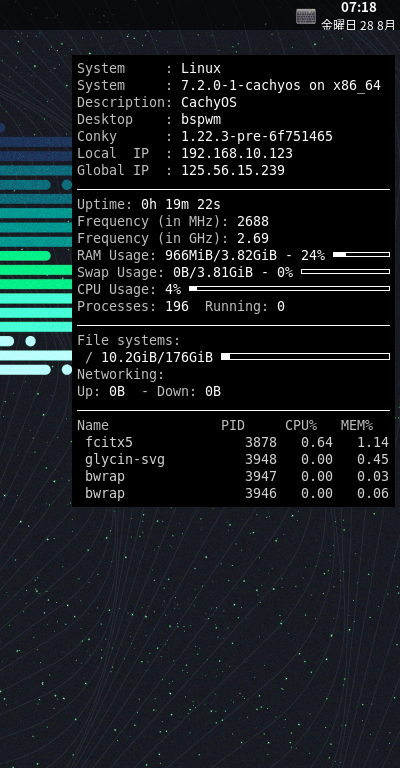Click the root filesystem usage bar
This screenshot has width=400, height=768.
(x=306, y=357)
